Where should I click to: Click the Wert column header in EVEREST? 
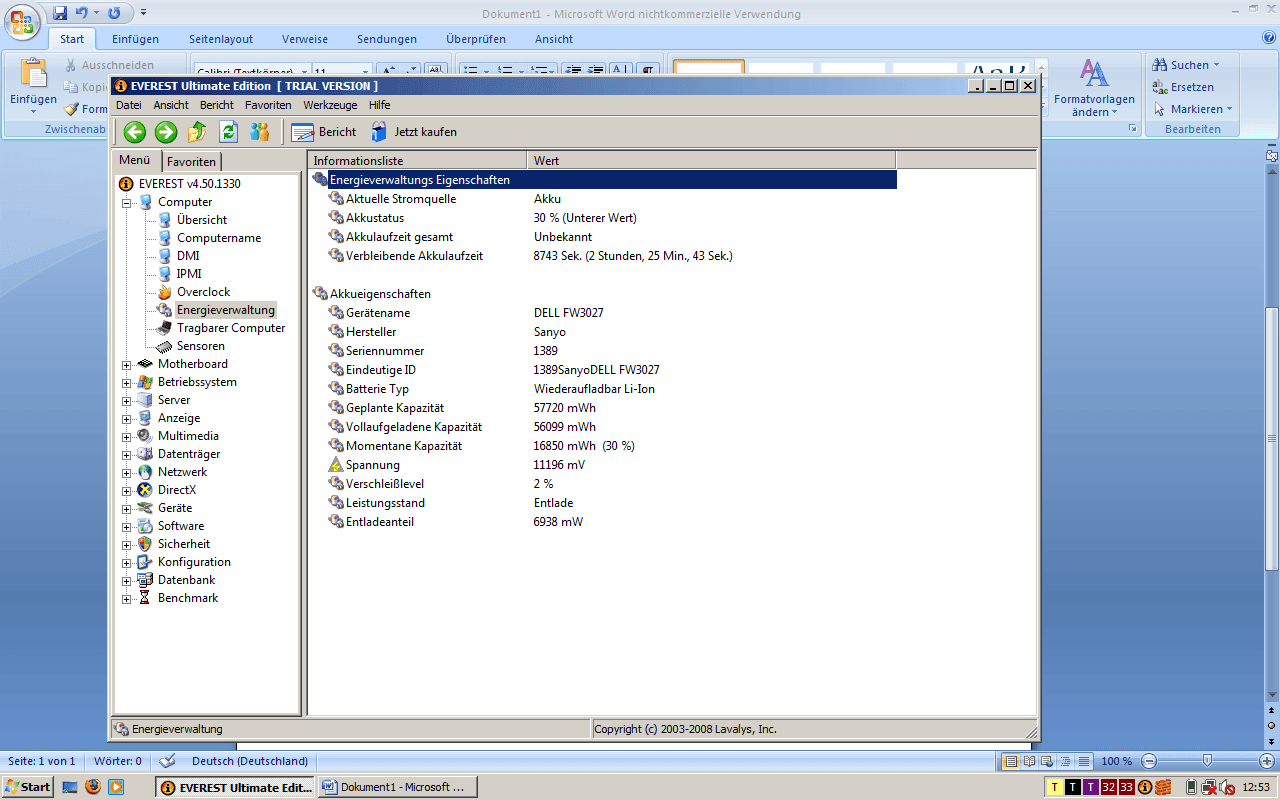(711, 160)
